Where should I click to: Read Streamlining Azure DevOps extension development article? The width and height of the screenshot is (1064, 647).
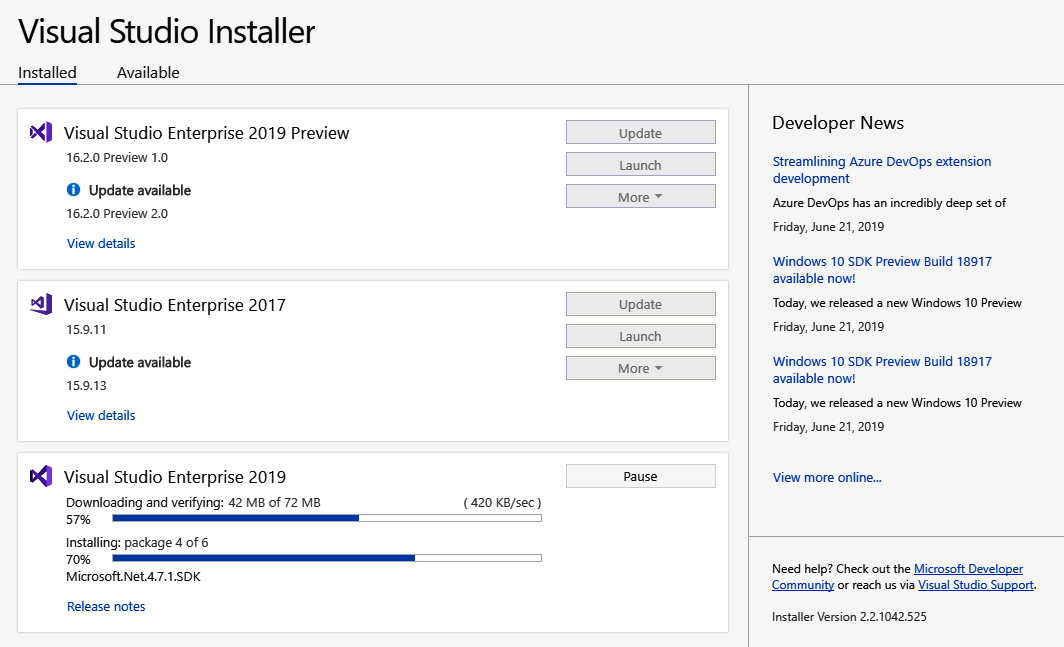point(881,170)
